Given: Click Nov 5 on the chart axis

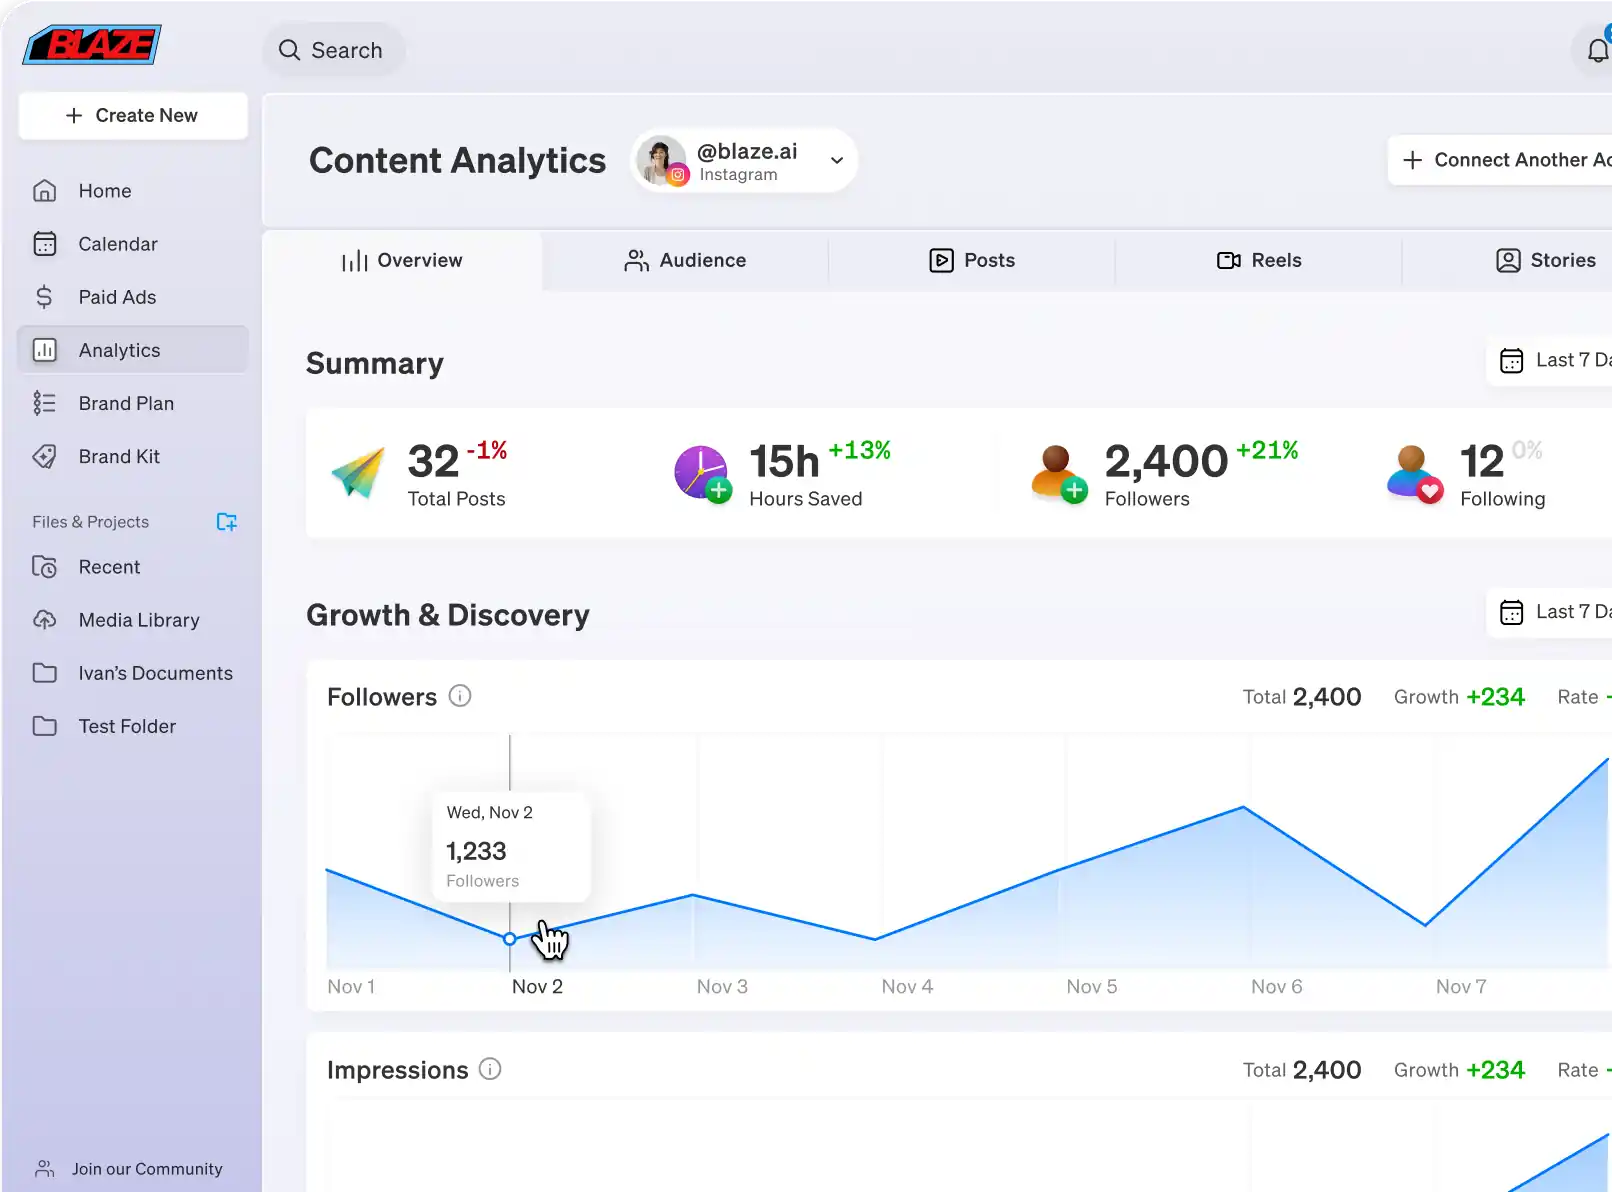Looking at the screenshot, I should pos(1092,987).
